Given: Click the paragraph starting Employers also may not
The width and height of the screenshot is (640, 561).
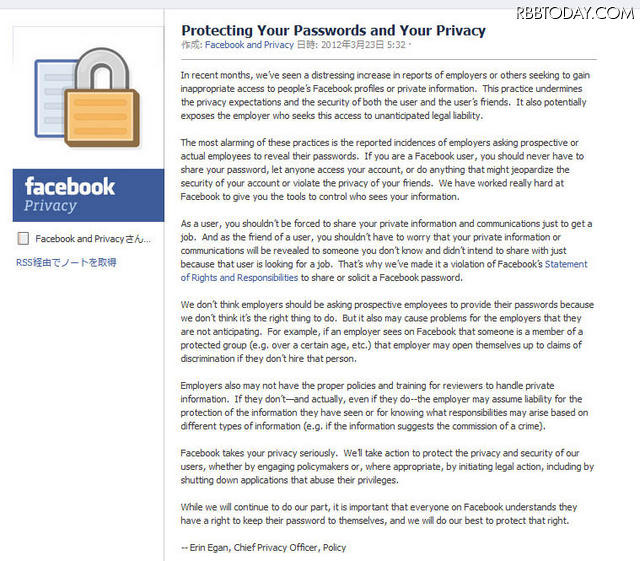Looking at the screenshot, I should tap(386, 405).
